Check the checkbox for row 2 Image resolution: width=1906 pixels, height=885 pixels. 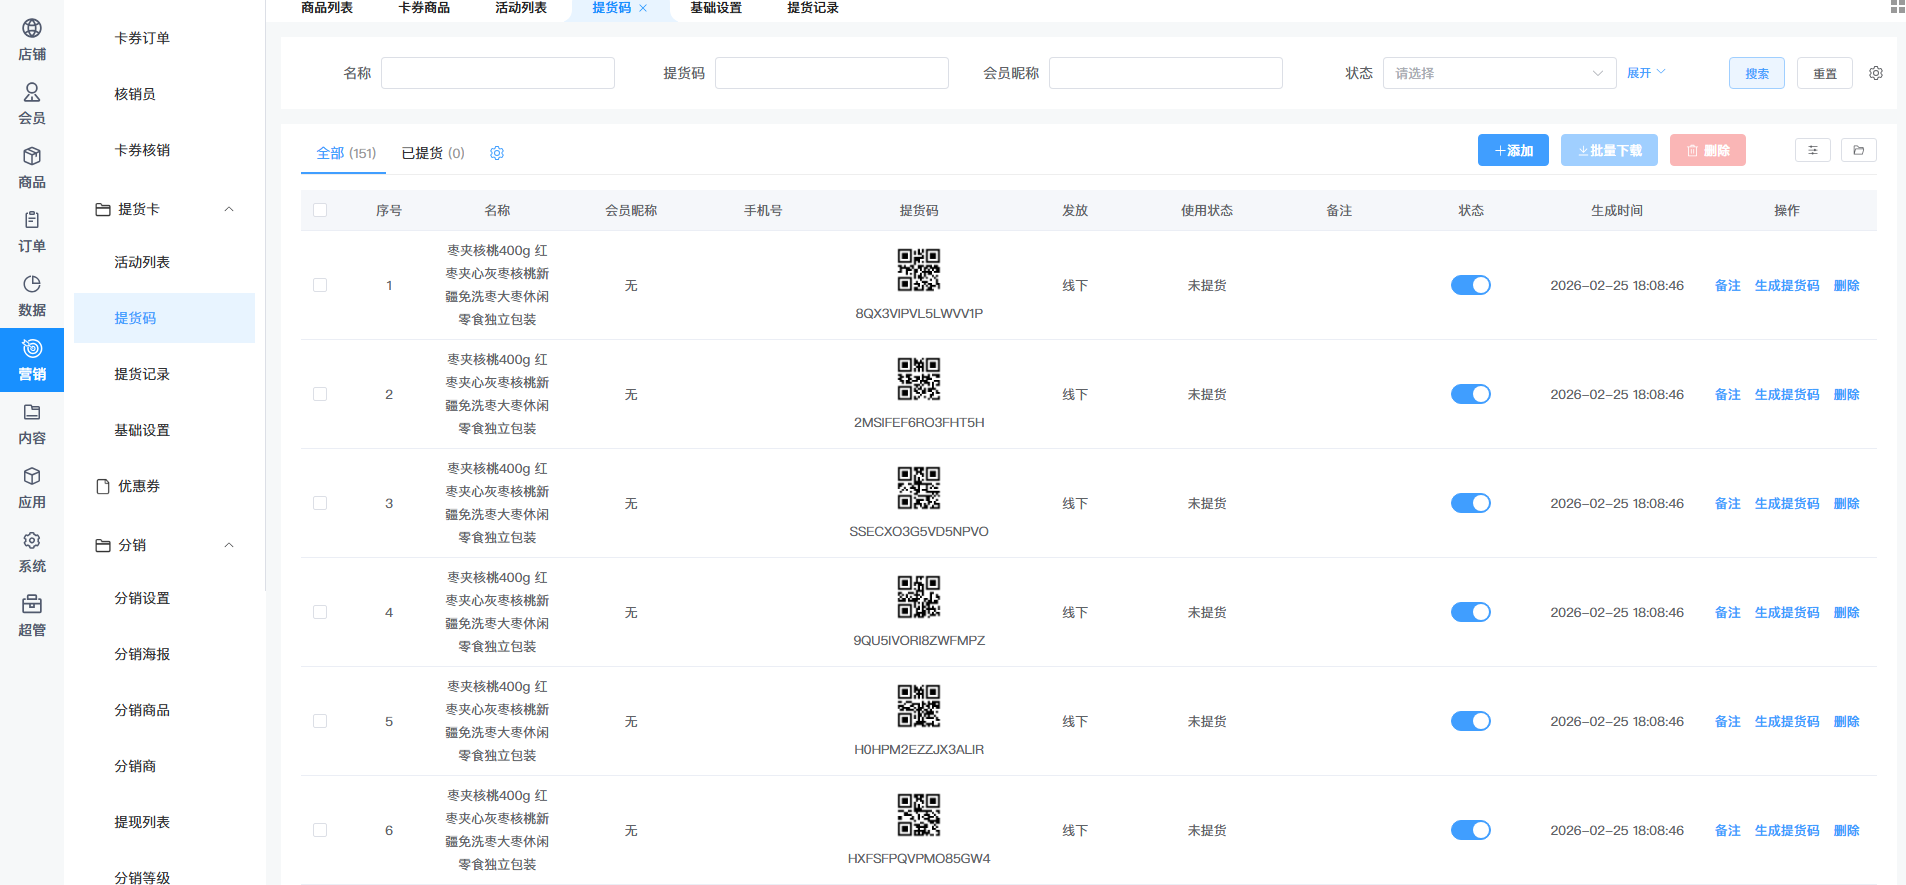tap(320, 394)
